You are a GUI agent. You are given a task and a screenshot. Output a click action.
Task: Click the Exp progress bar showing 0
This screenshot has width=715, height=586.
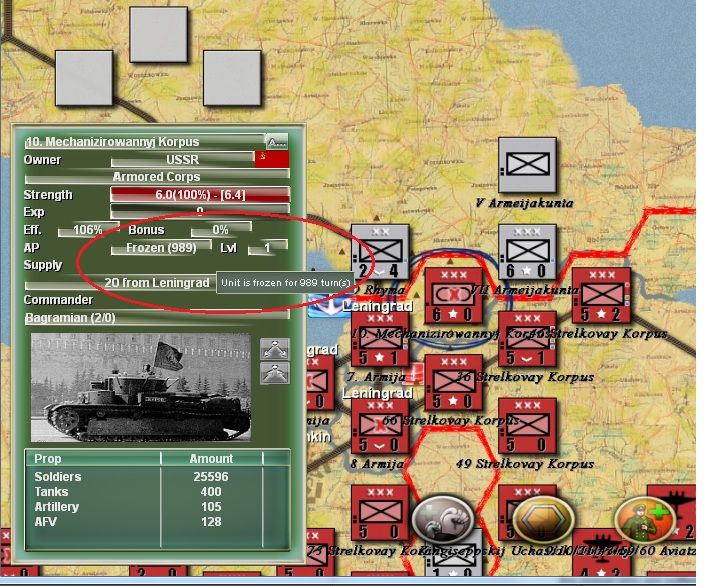click(200, 211)
